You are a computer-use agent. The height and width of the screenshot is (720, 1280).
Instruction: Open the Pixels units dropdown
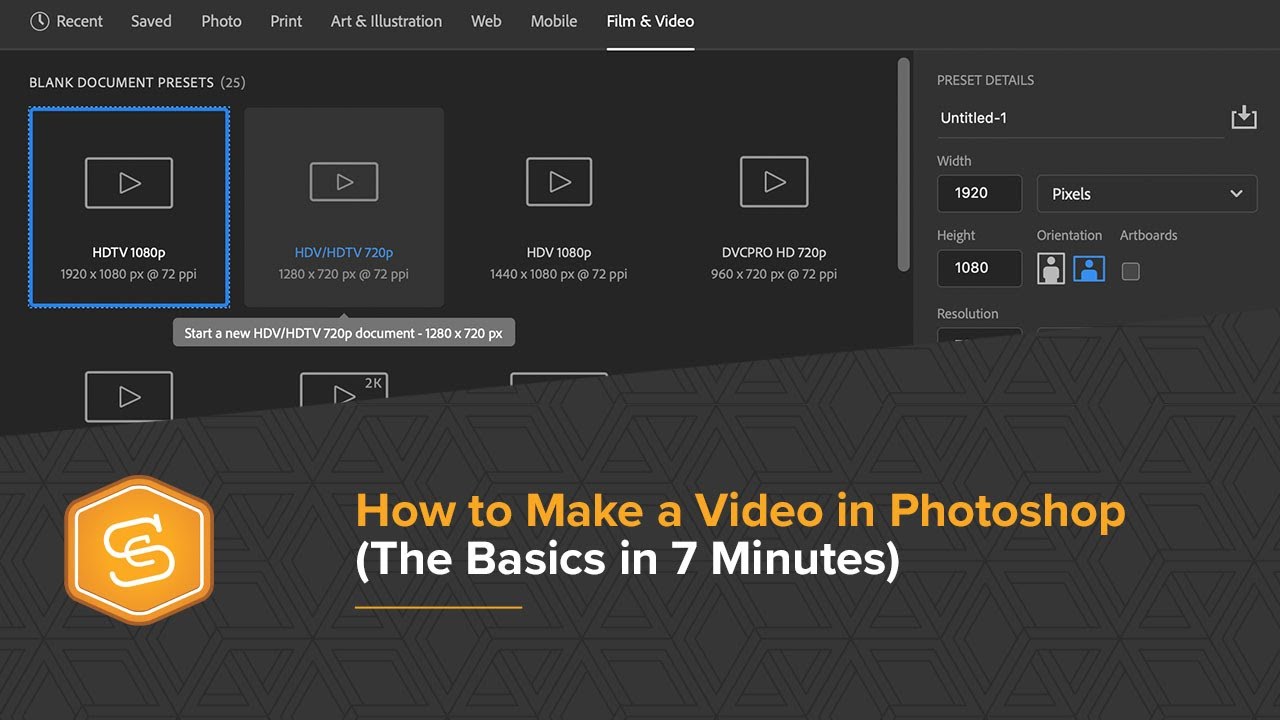1147,194
